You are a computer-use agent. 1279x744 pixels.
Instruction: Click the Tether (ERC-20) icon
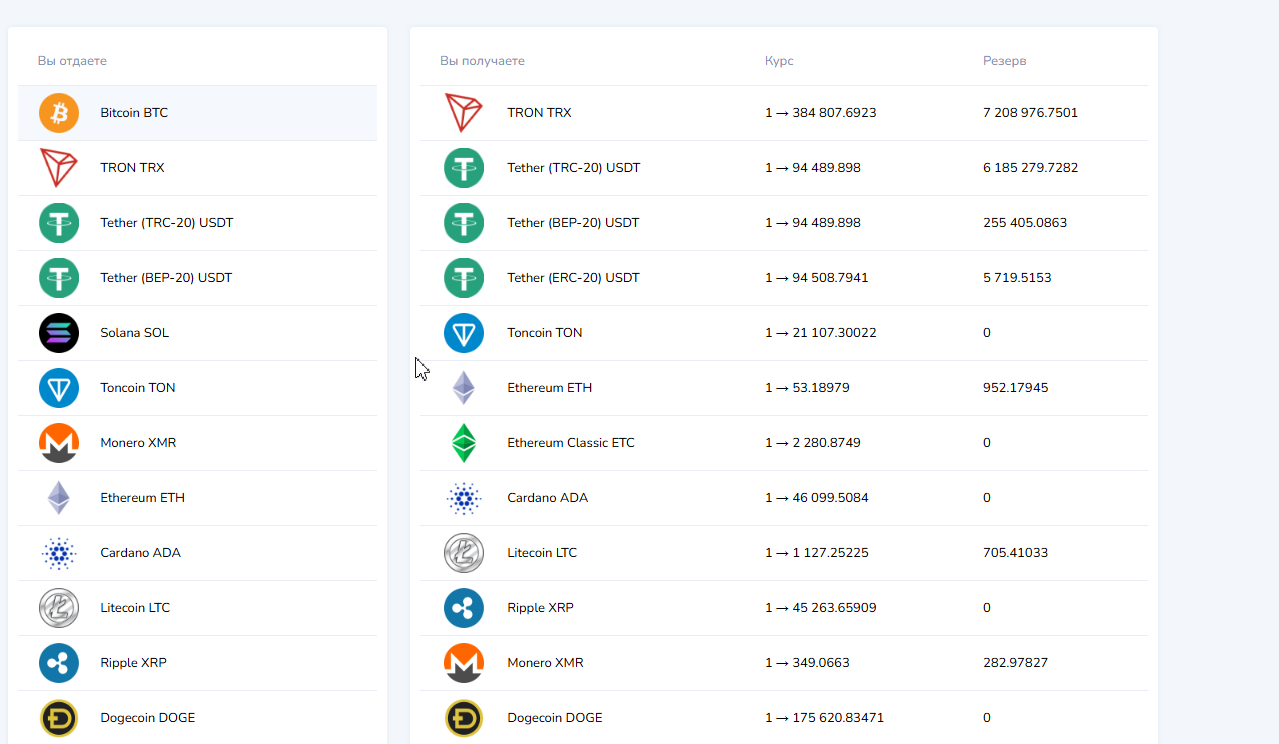click(x=464, y=278)
